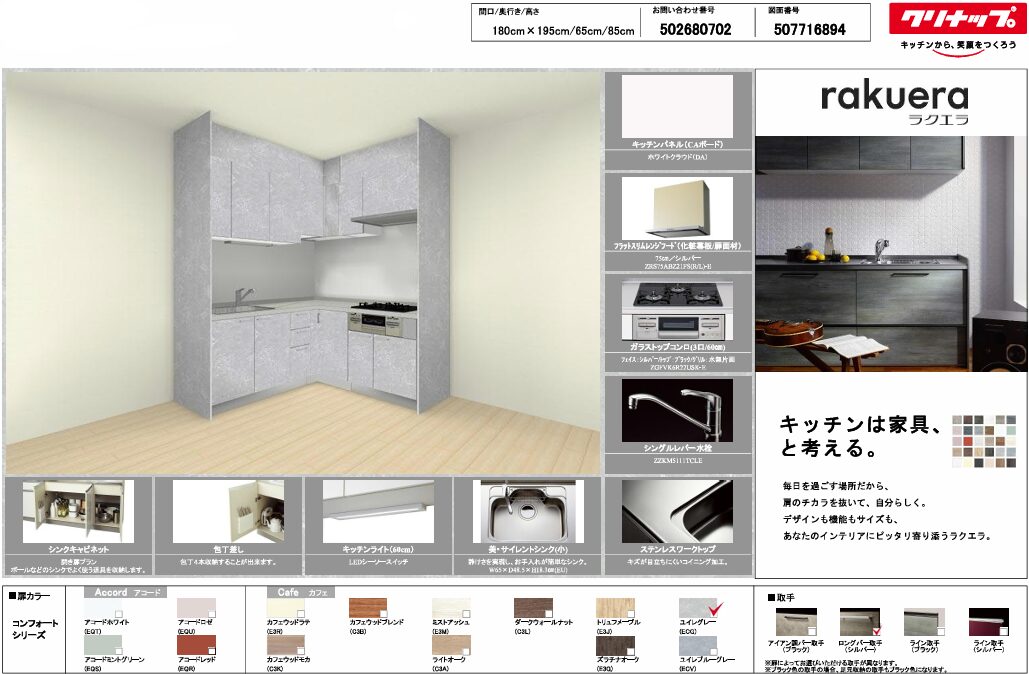
Task: Click the 包丁4本収納することが出来ます。 description
Action: click(228, 562)
